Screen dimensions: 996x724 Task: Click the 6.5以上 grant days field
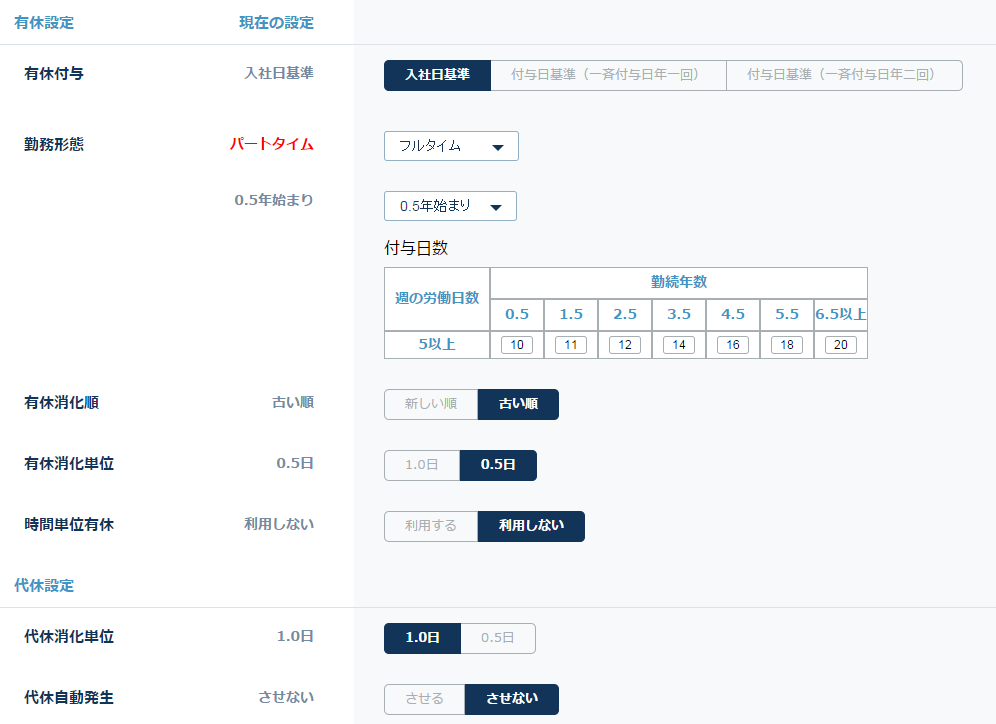pyautogui.click(x=841, y=345)
